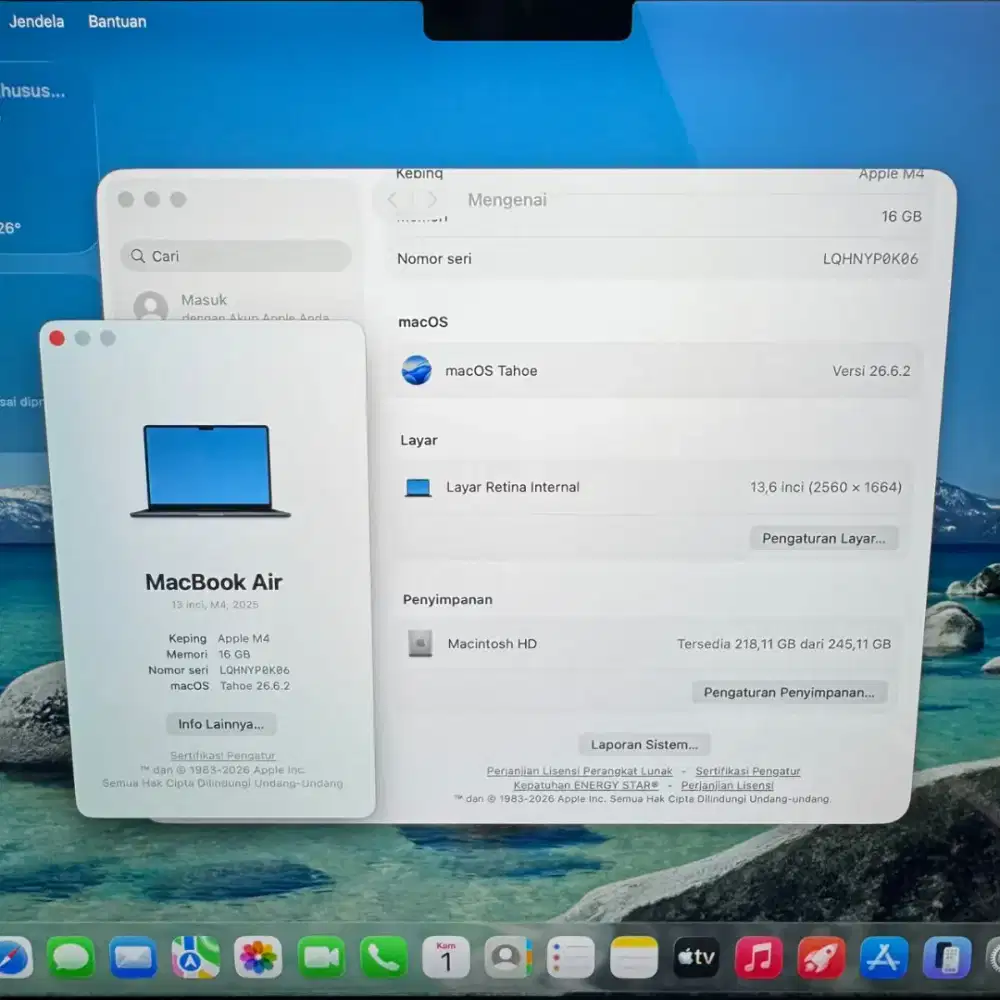Launch FaceTime from the Dock

click(321, 958)
